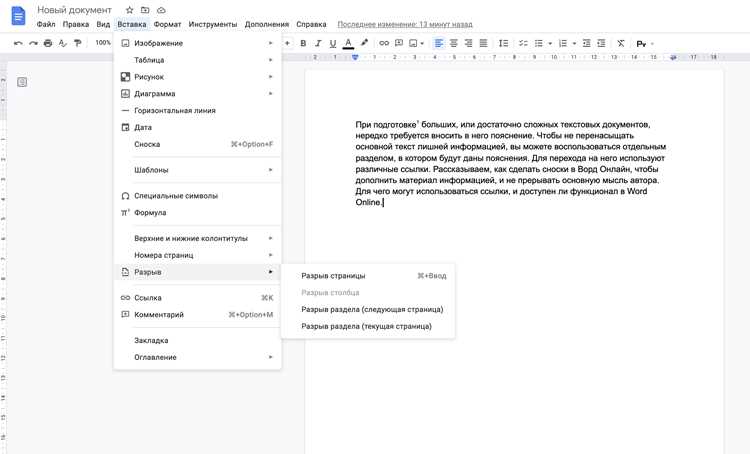Toggle underline formatting
The image size is (750, 454).
(x=333, y=43)
